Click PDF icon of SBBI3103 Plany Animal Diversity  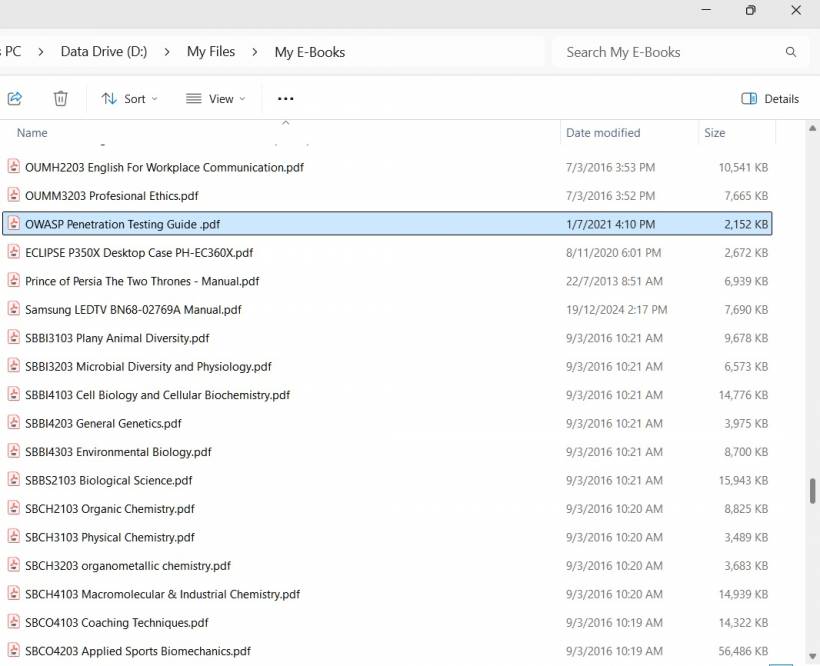[14, 337]
